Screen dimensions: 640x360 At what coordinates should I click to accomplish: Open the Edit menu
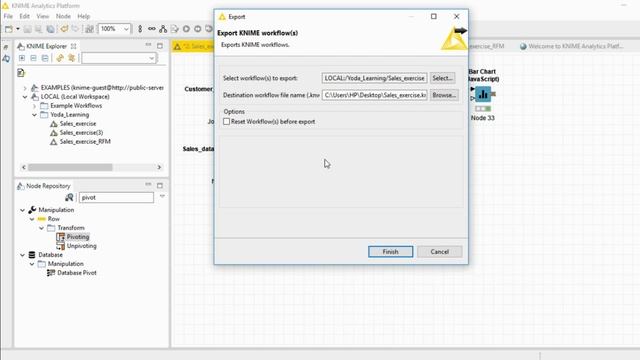pyautogui.click(x=24, y=16)
